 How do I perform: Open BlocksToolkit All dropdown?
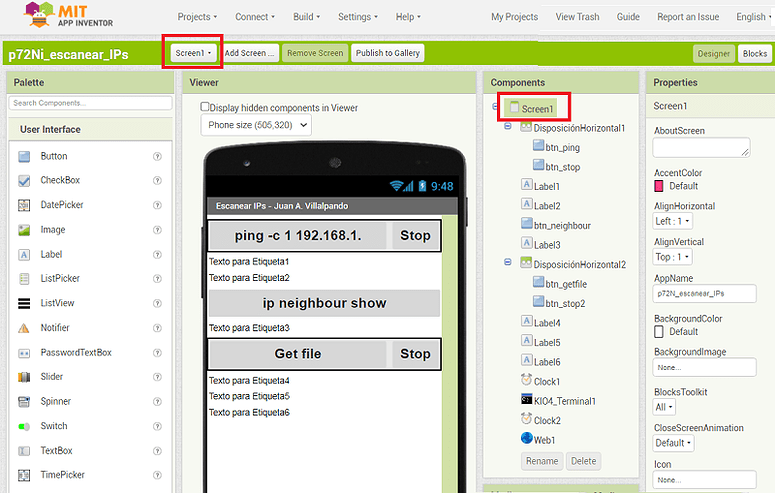(x=664, y=407)
